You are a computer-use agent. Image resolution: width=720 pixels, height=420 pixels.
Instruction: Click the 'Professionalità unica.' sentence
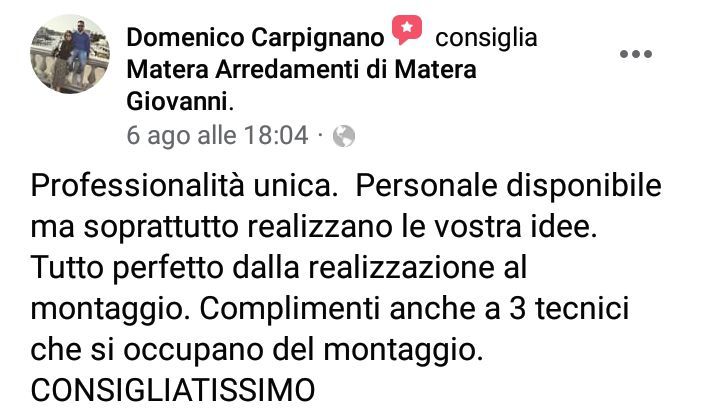183,186
